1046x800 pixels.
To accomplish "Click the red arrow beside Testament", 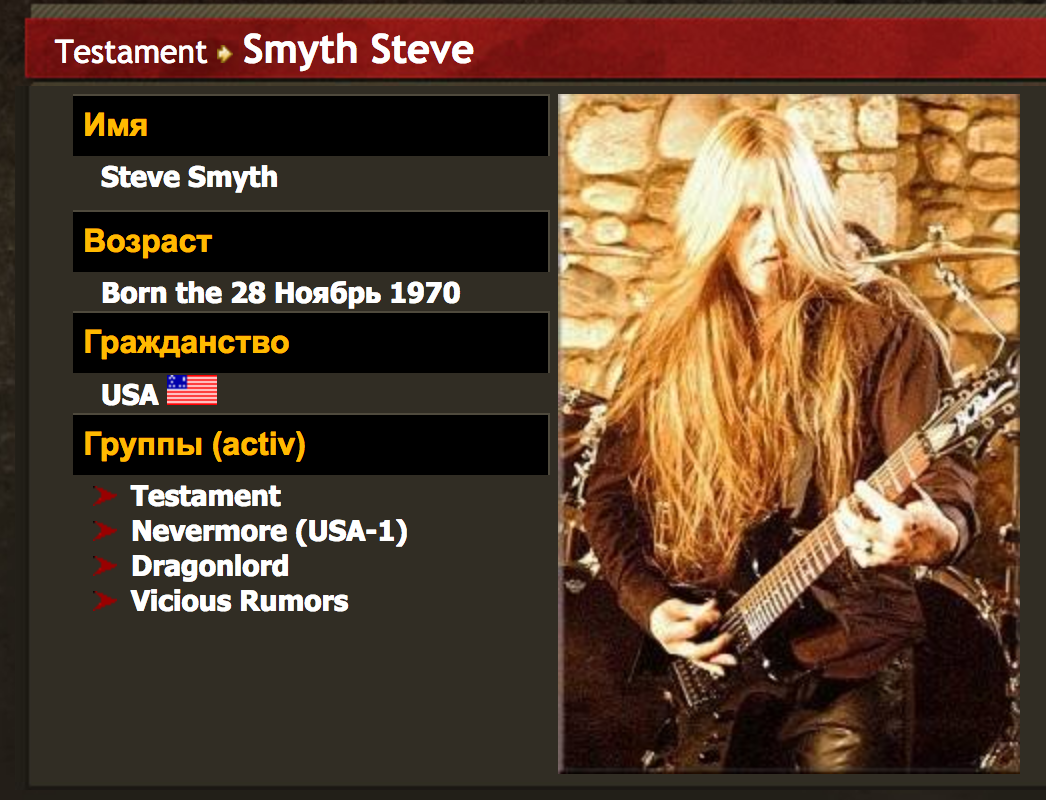I will (105, 496).
